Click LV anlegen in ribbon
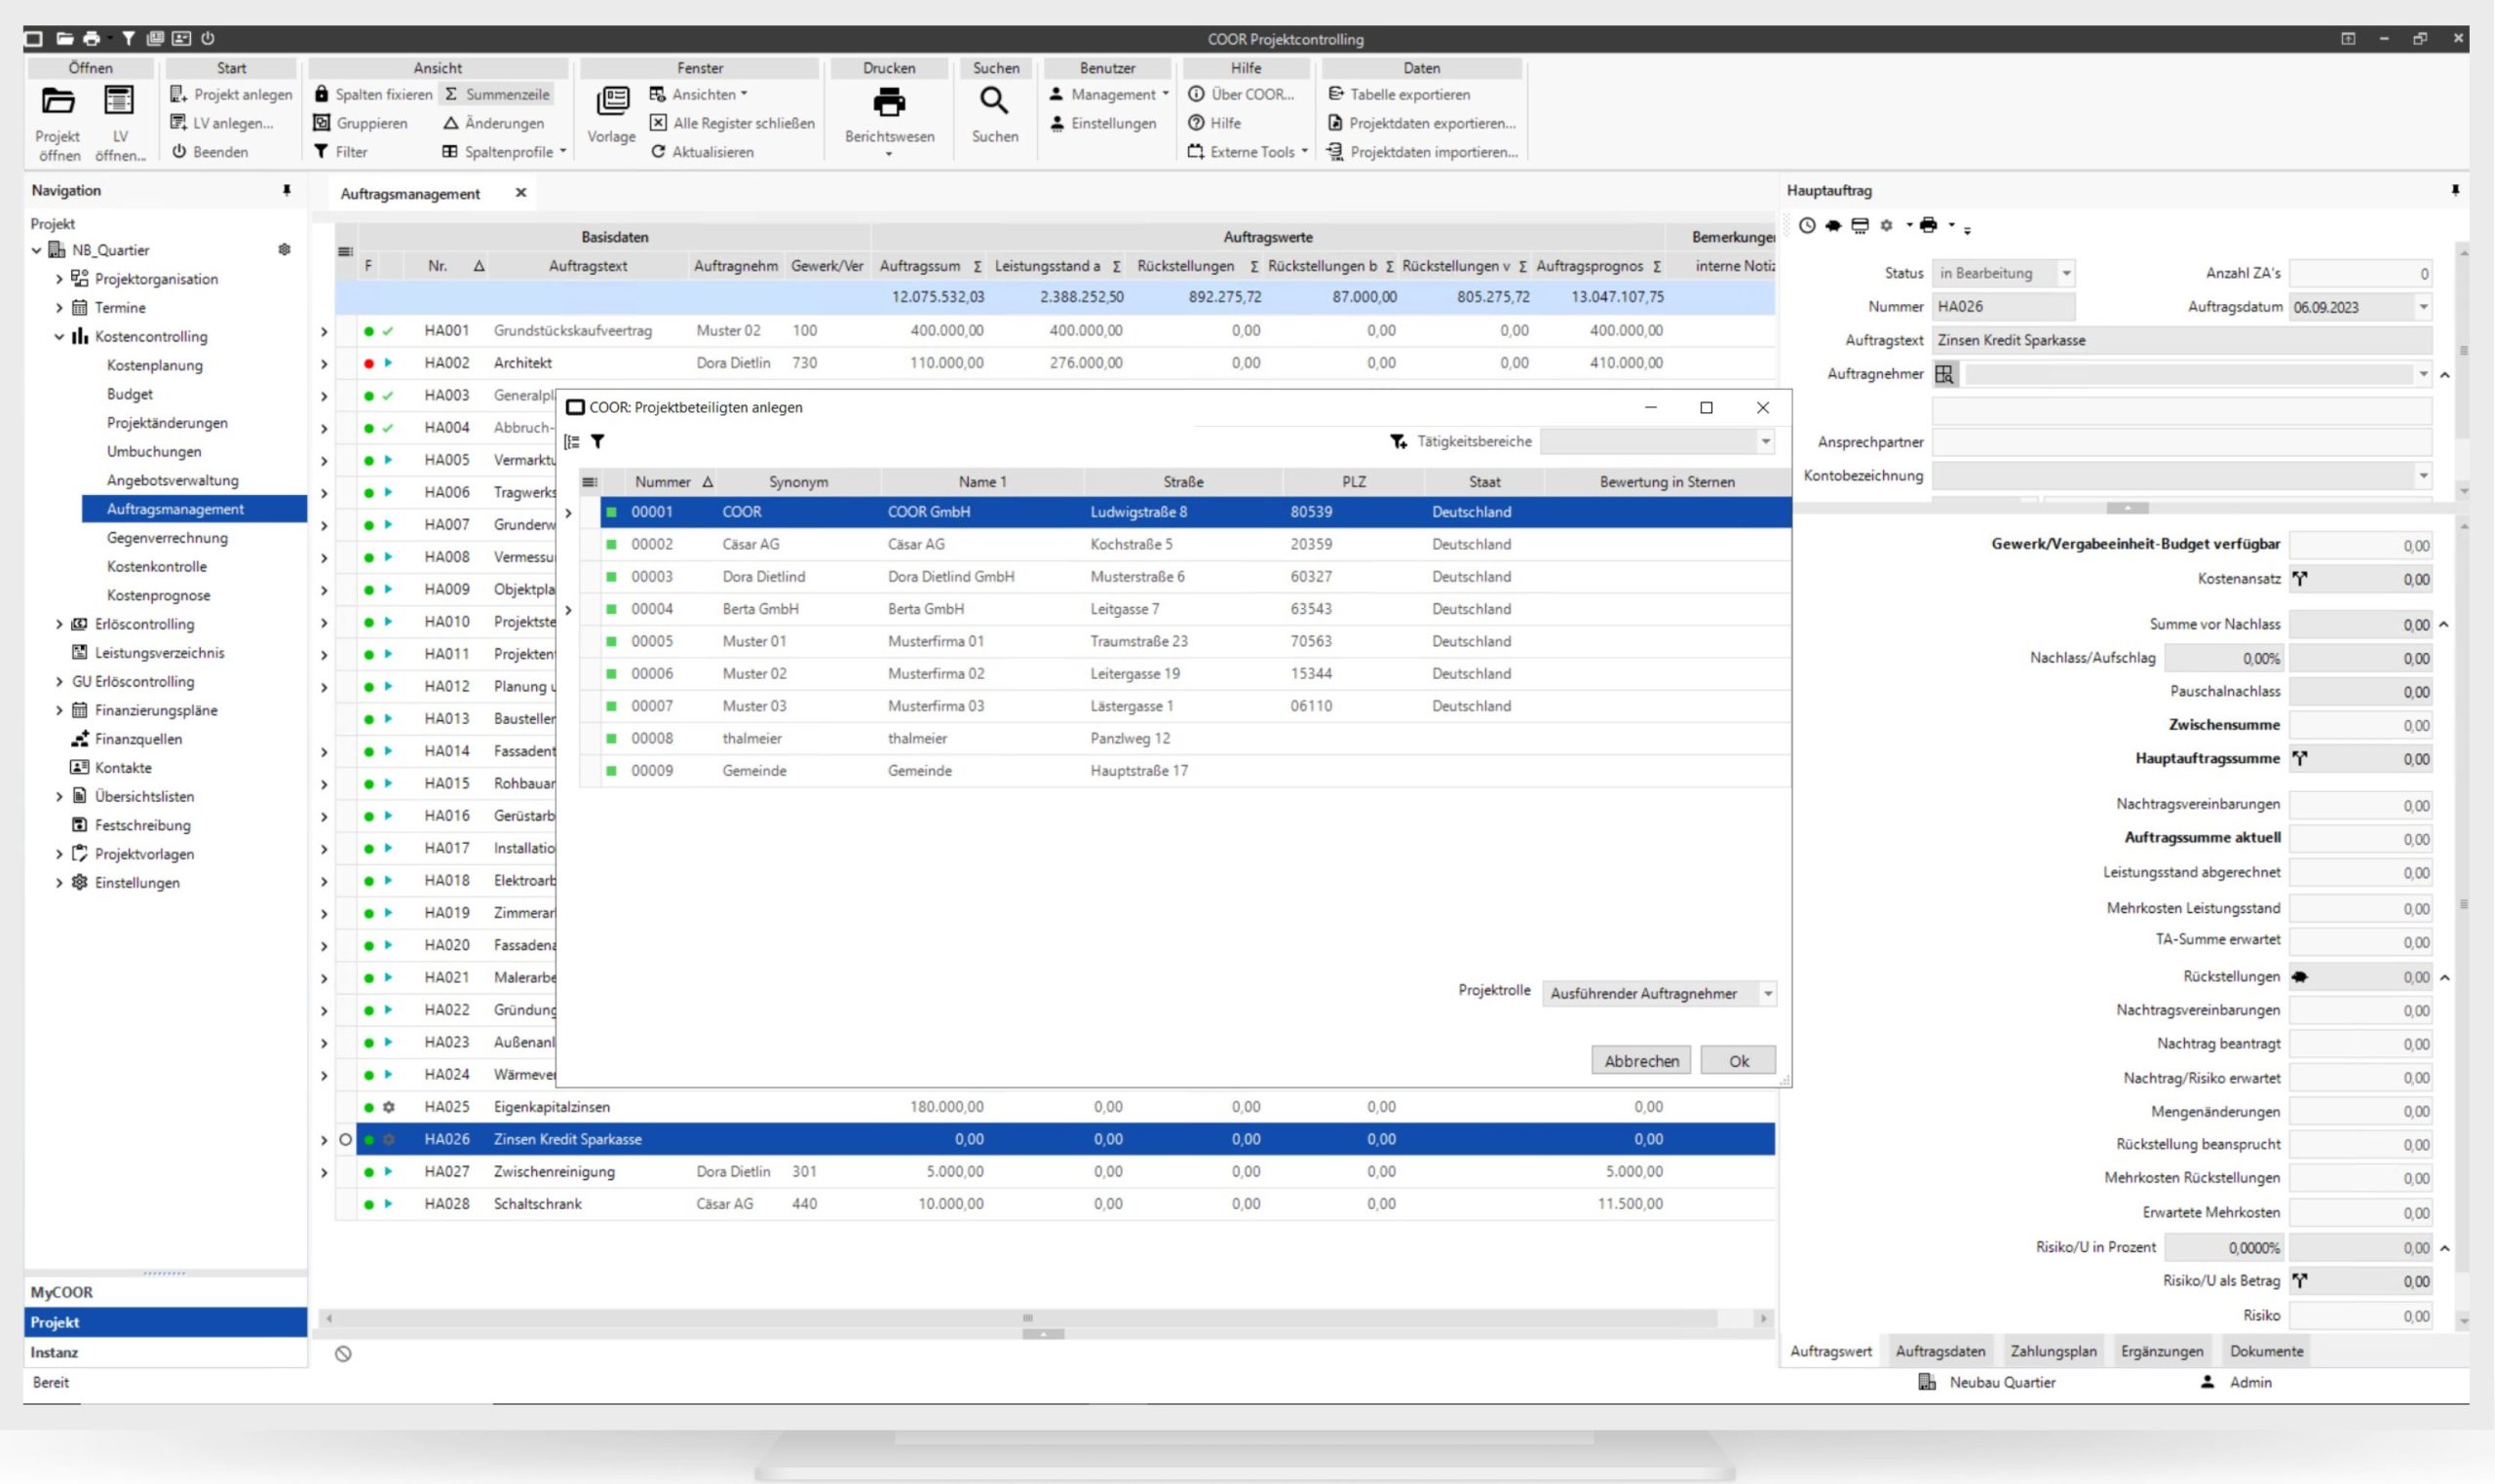This screenshot has height=1484, width=2495. point(221,123)
